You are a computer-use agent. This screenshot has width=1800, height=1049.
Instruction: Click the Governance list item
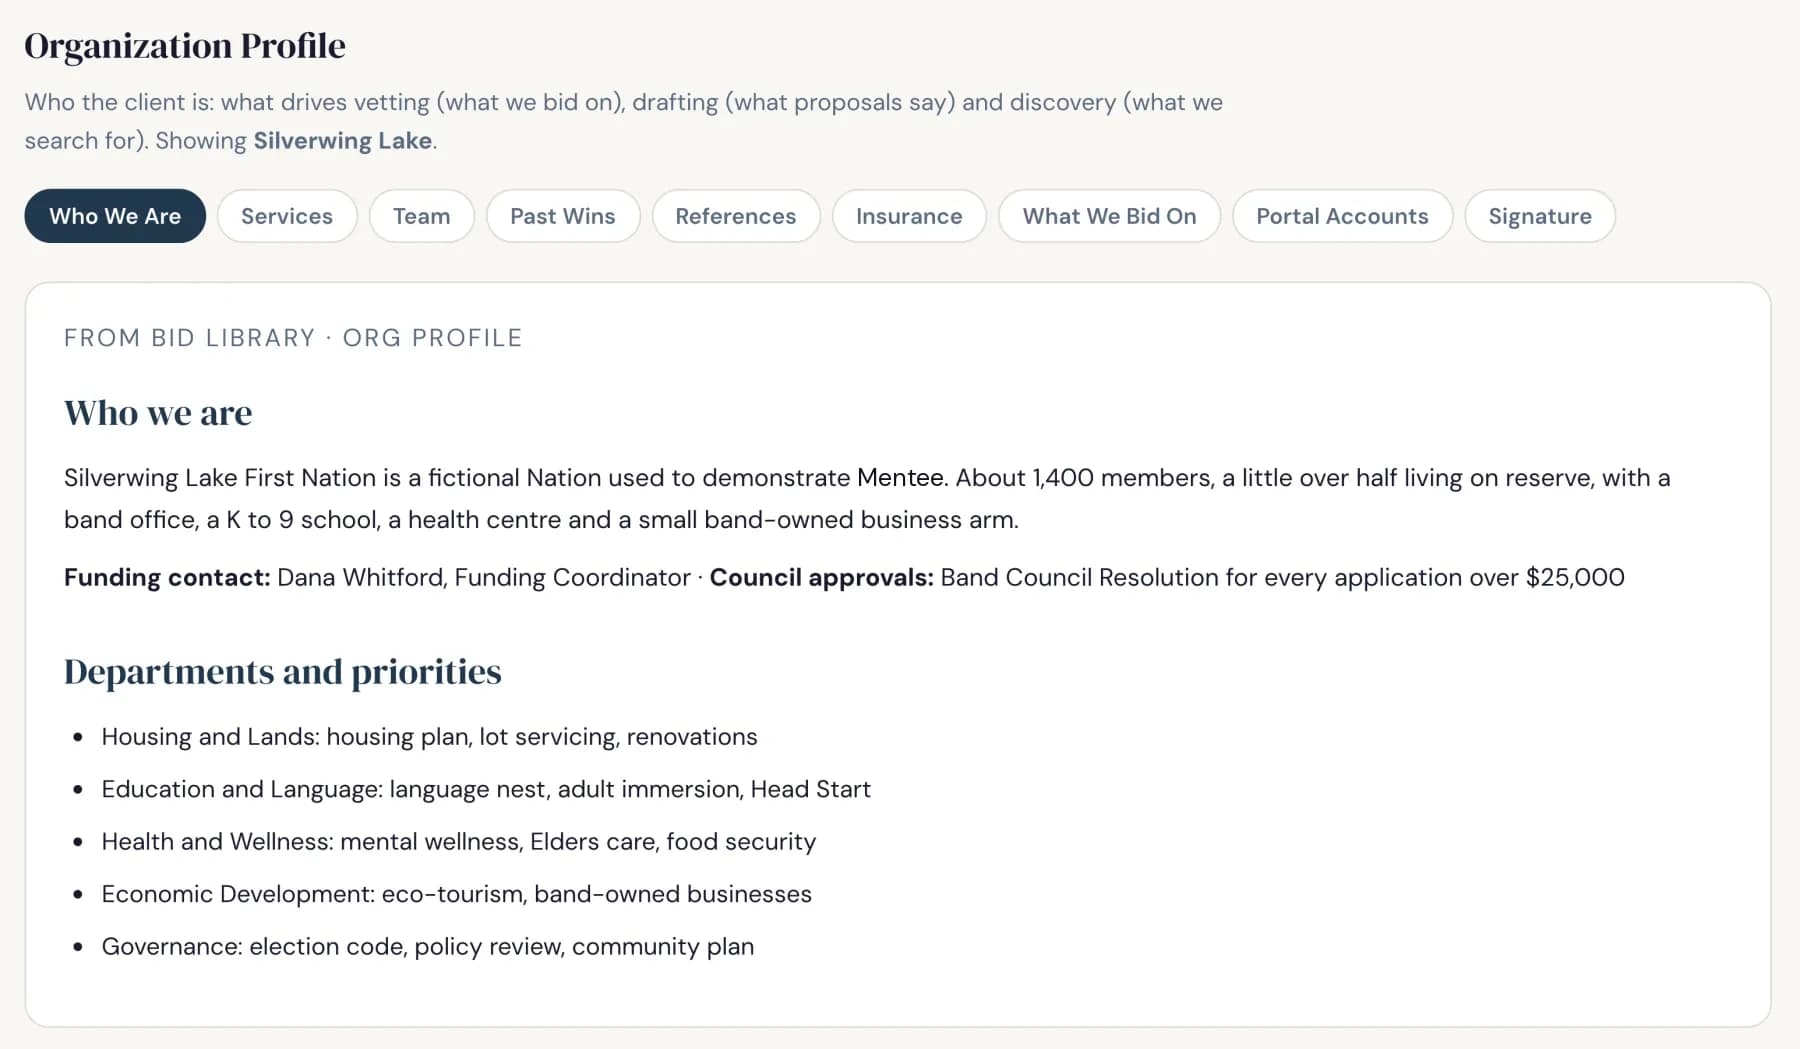428,947
